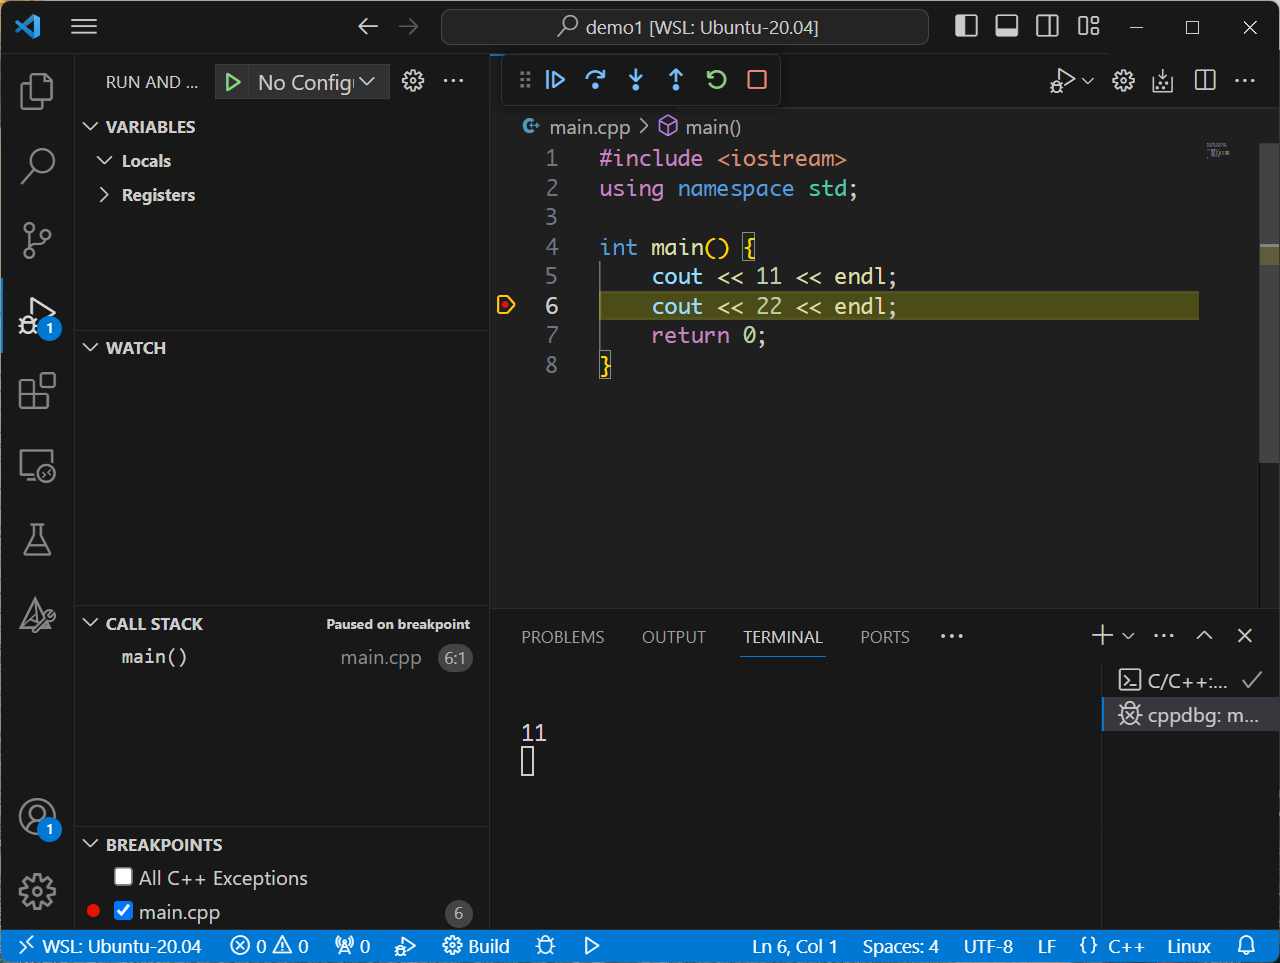Open the Run and Debug more actions menu
This screenshot has height=963, width=1280.
tap(453, 81)
